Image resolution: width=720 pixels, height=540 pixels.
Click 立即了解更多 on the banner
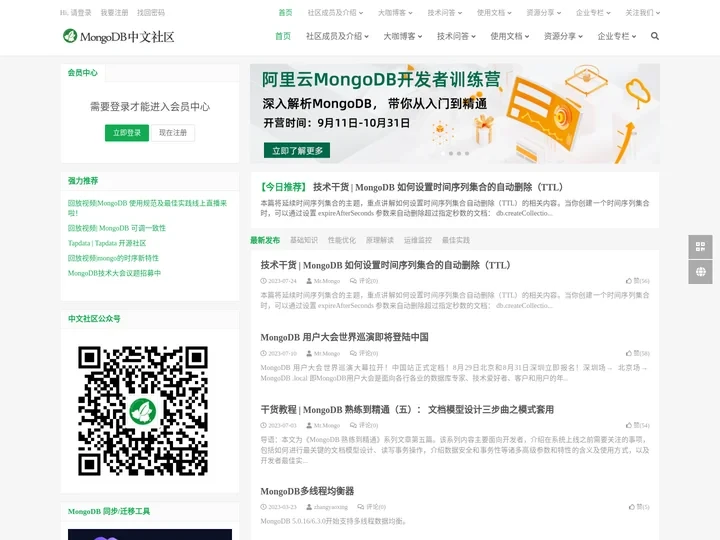coord(297,150)
